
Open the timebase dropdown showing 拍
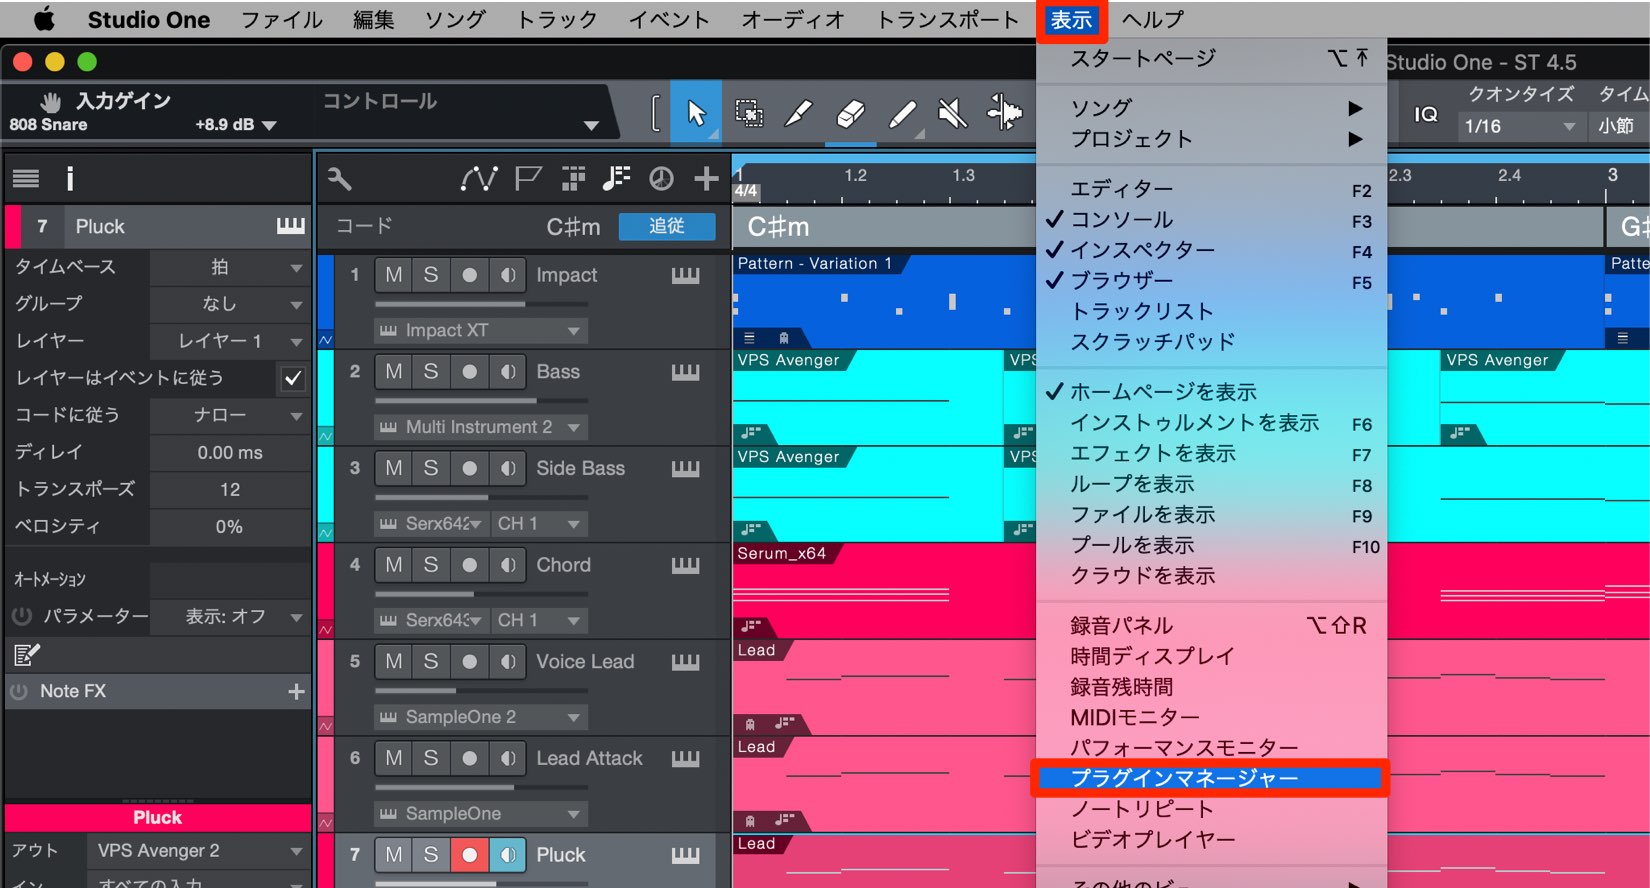(x=229, y=267)
